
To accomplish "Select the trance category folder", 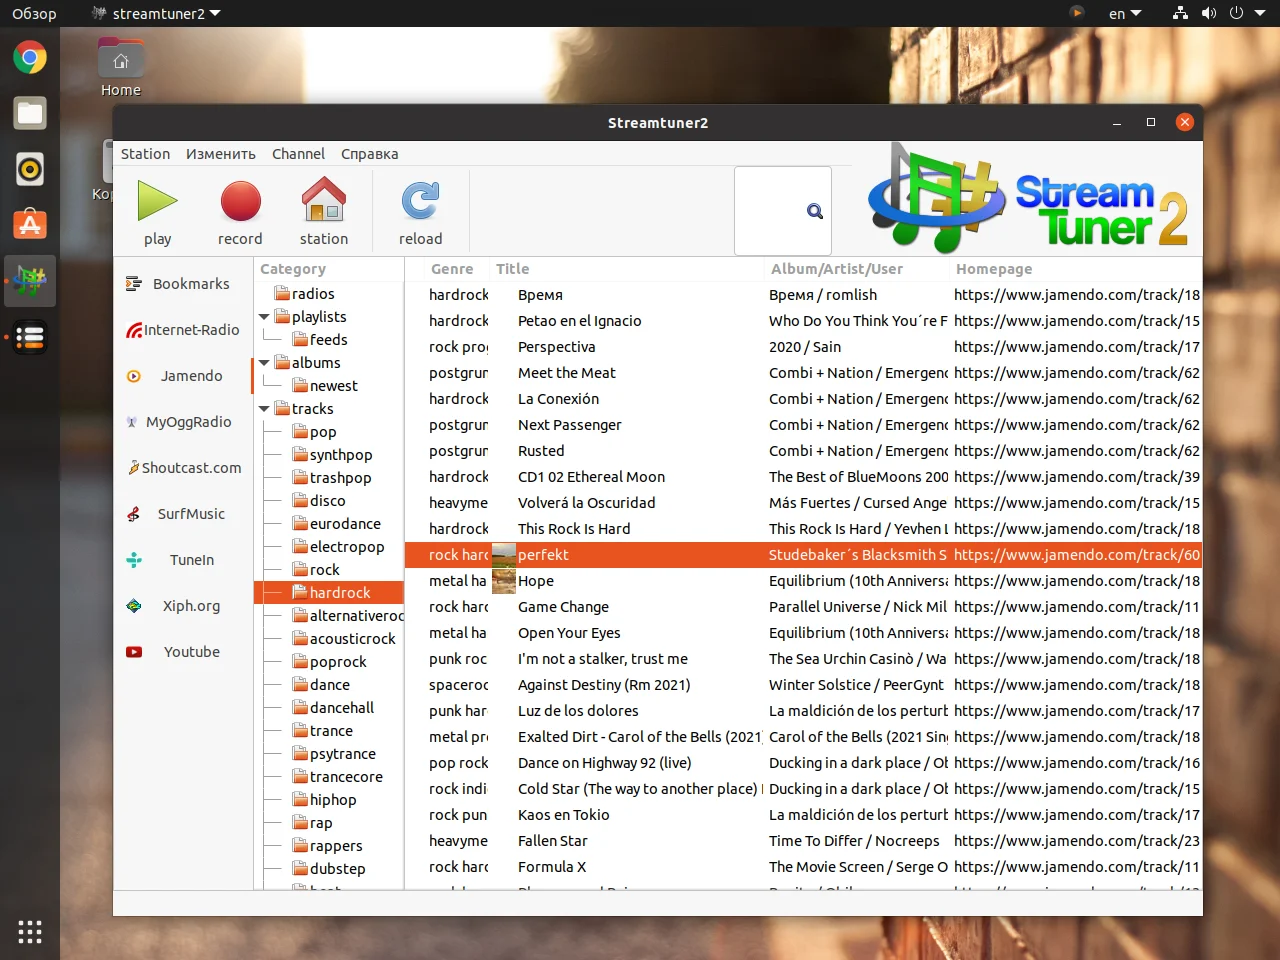I will [x=331, y=731].
